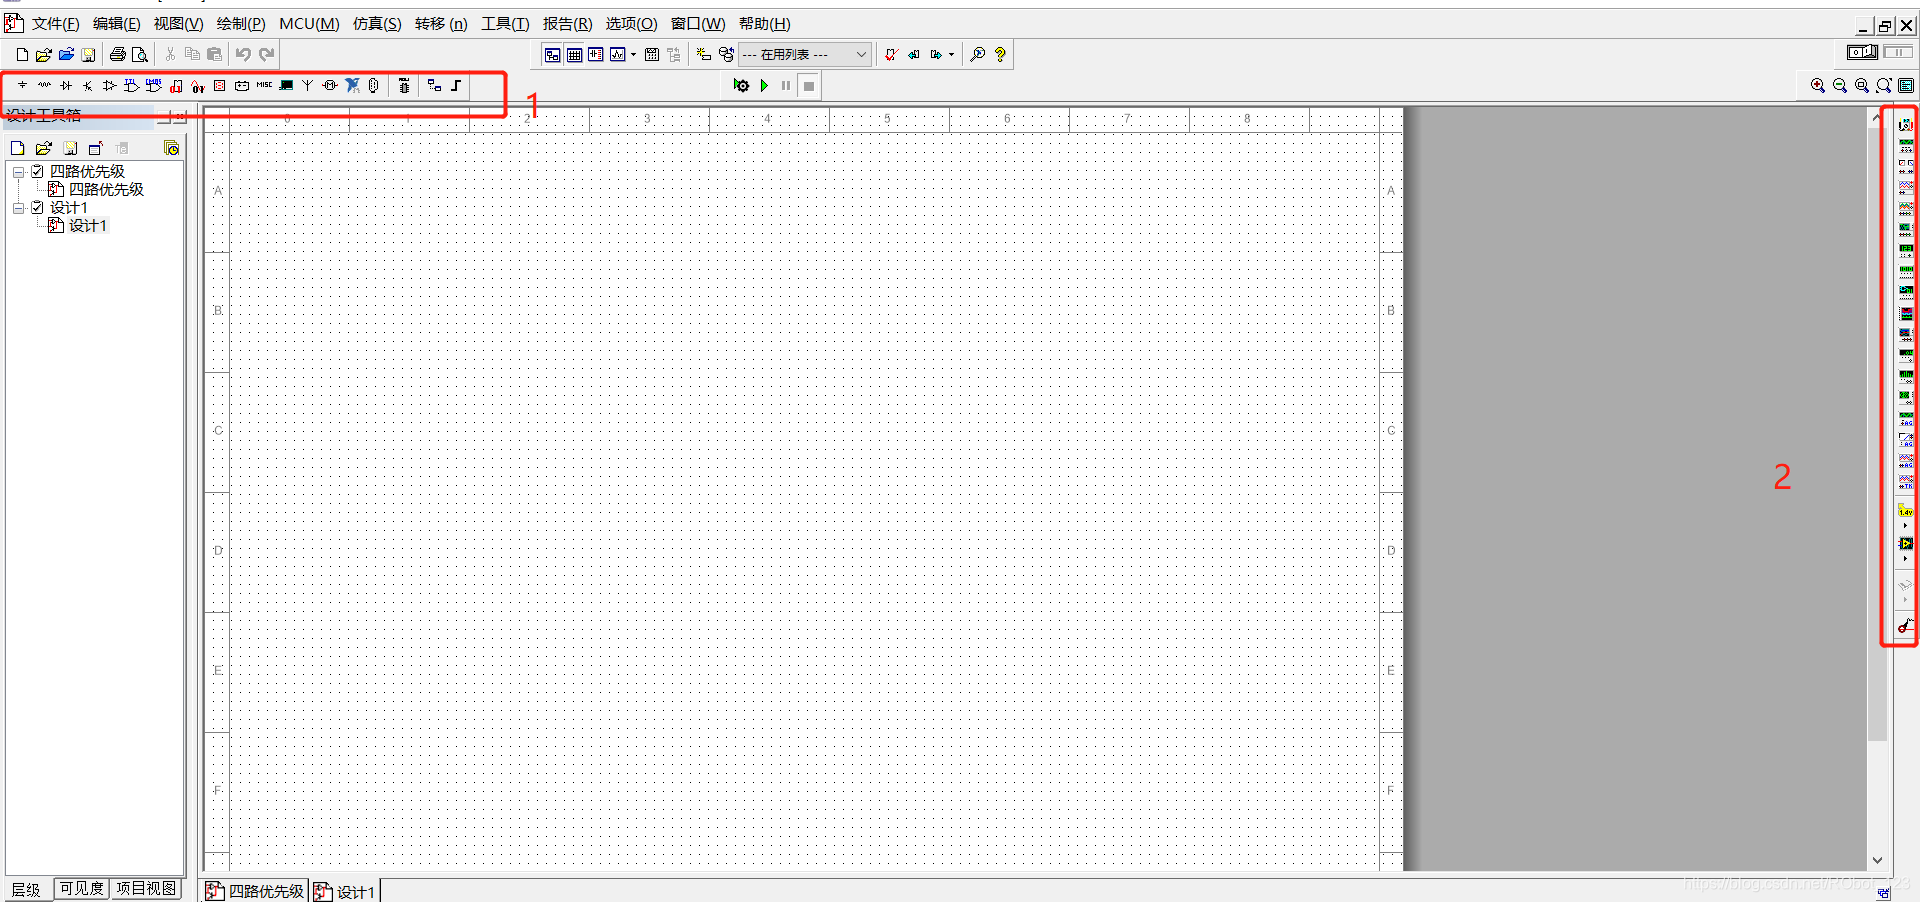This screenshot has width=1920, height=902.
Task: Uncheck the top-level 设计1 checkbox
Action: coord(37,208)
